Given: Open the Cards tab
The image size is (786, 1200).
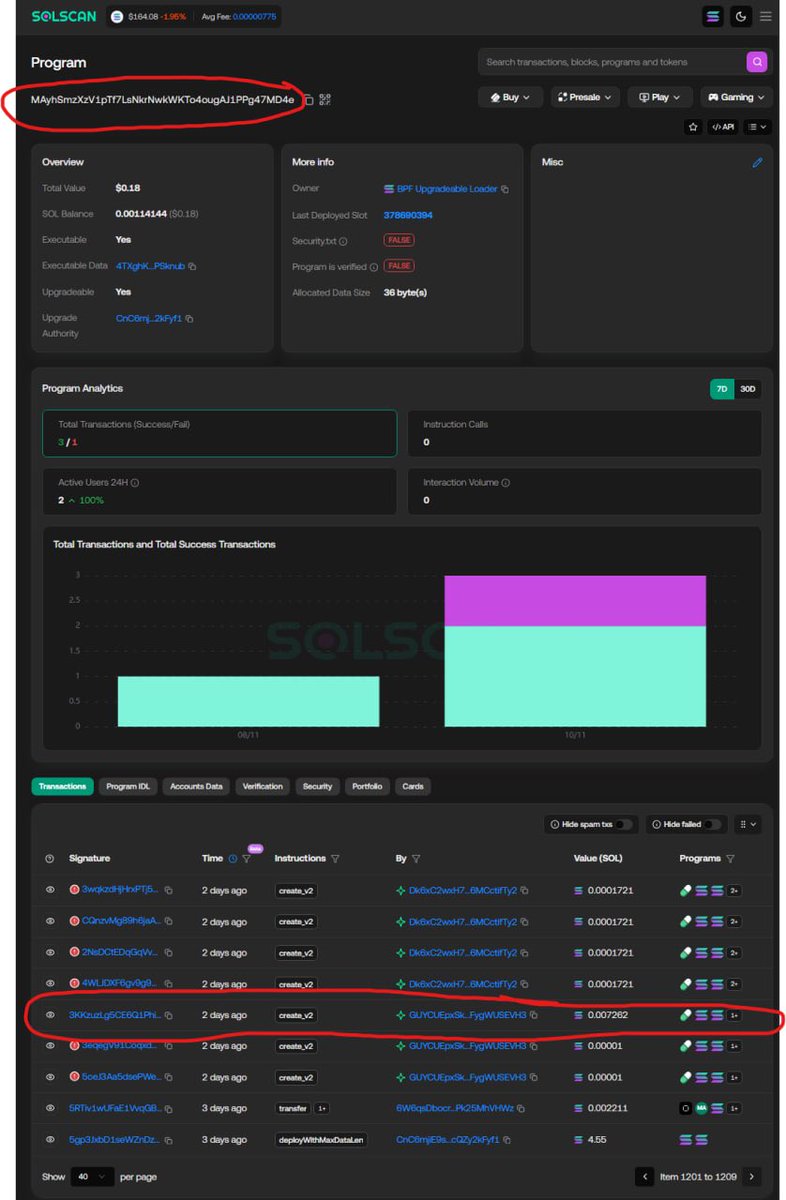Looking at the screenshot, I should [413, 787].
